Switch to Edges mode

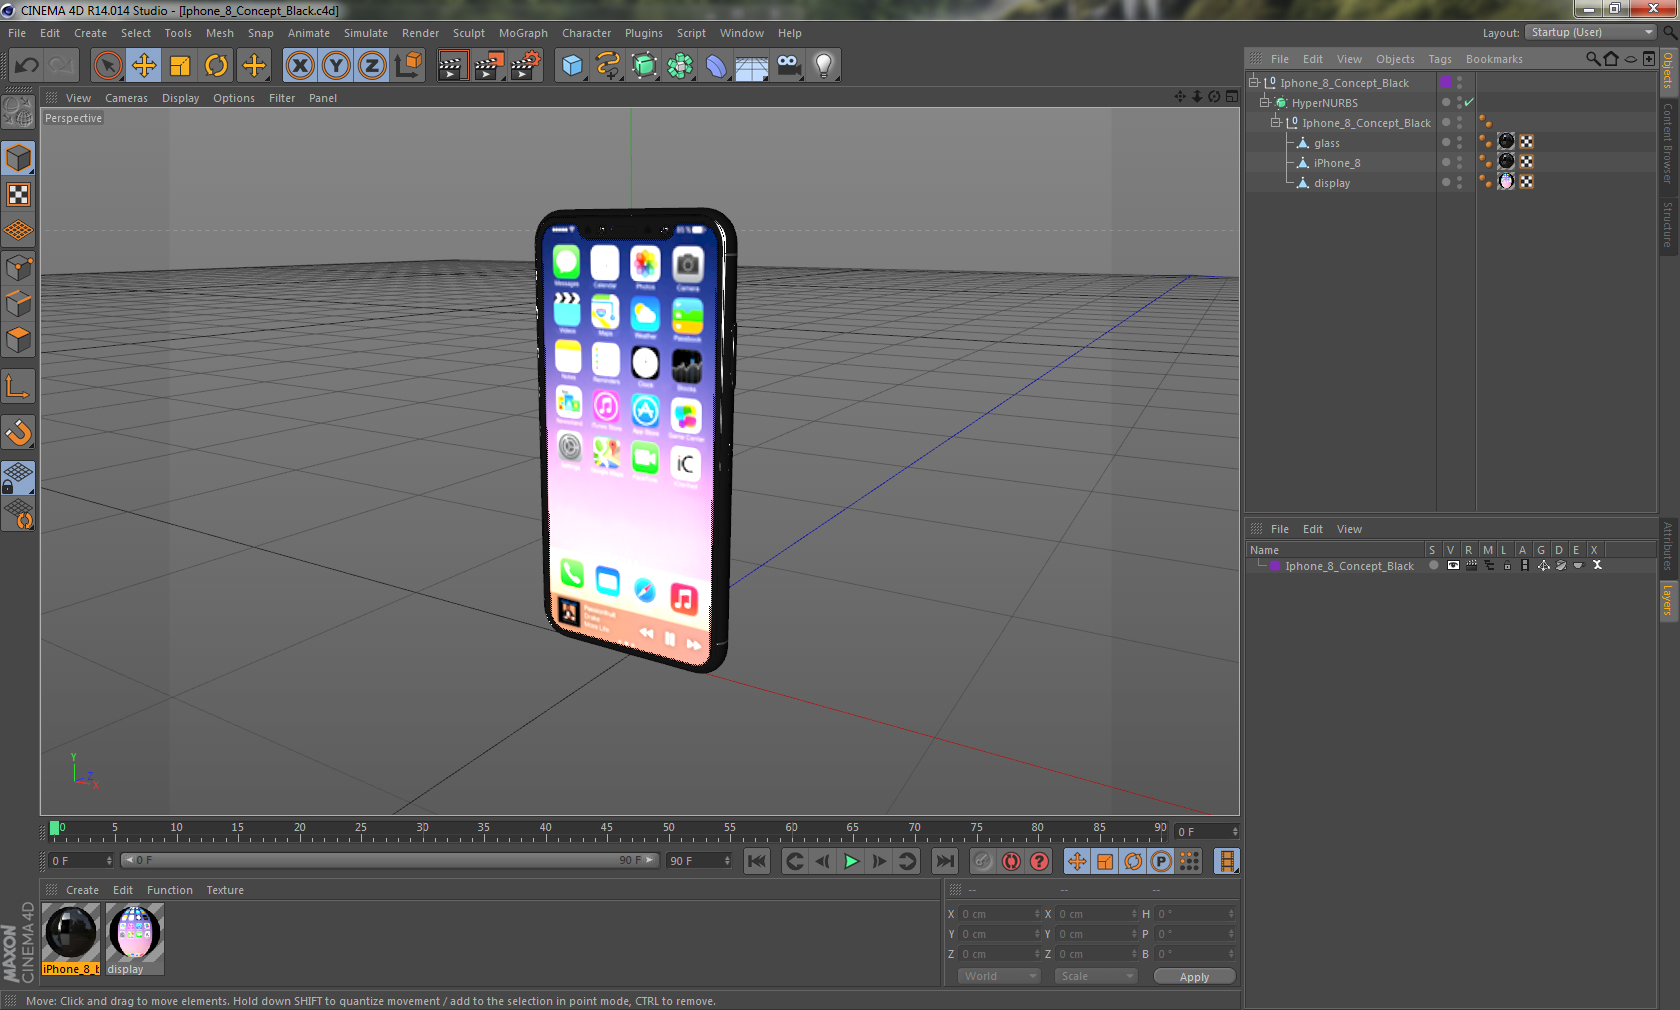pyautogui.click(x=18, y=303)
